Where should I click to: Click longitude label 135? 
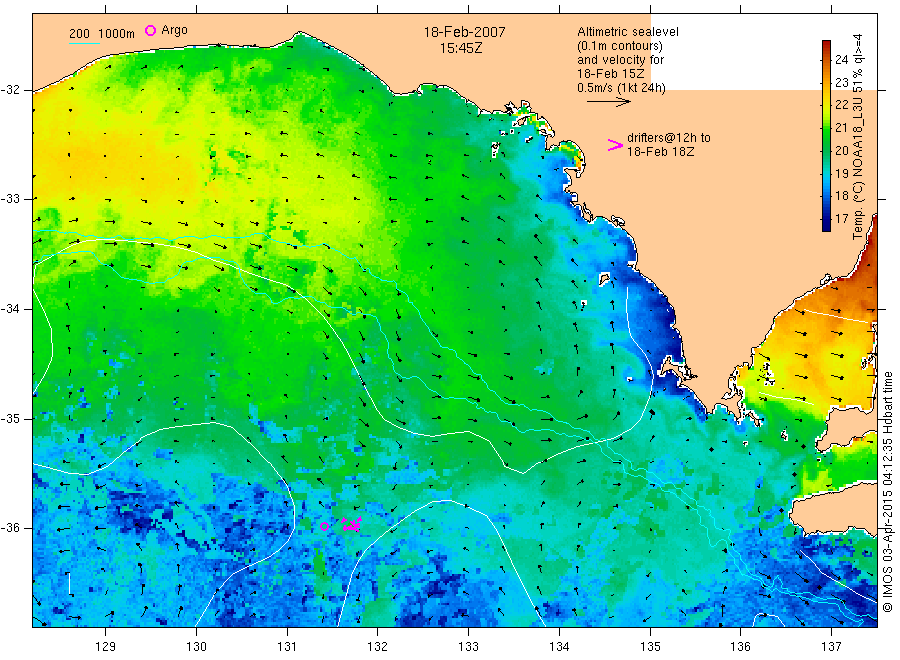[650, 647]
